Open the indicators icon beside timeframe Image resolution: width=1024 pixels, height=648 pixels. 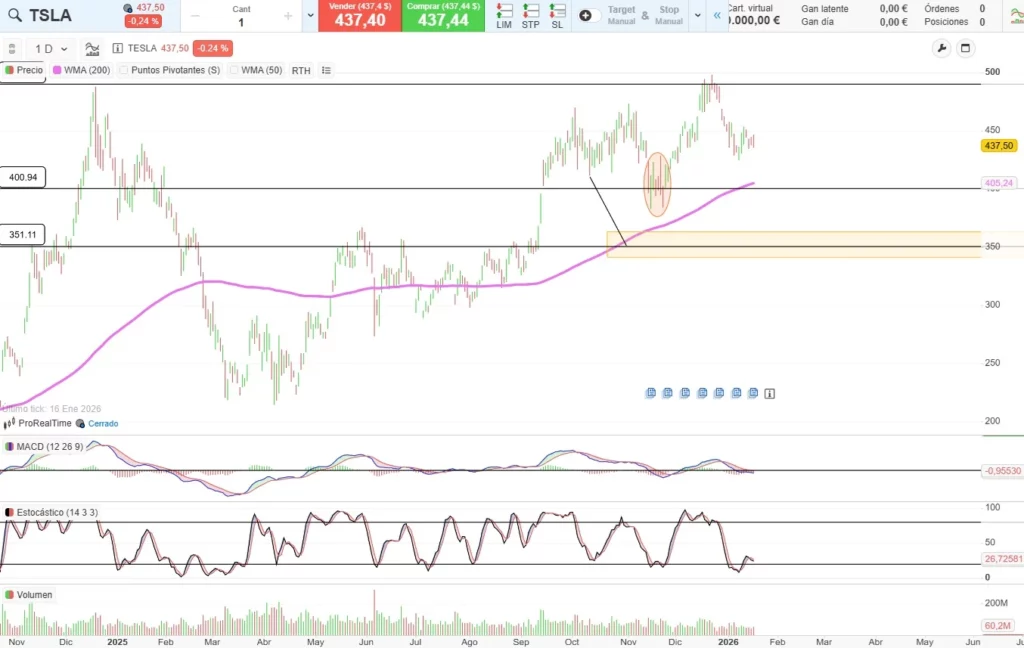coord(92,48)
